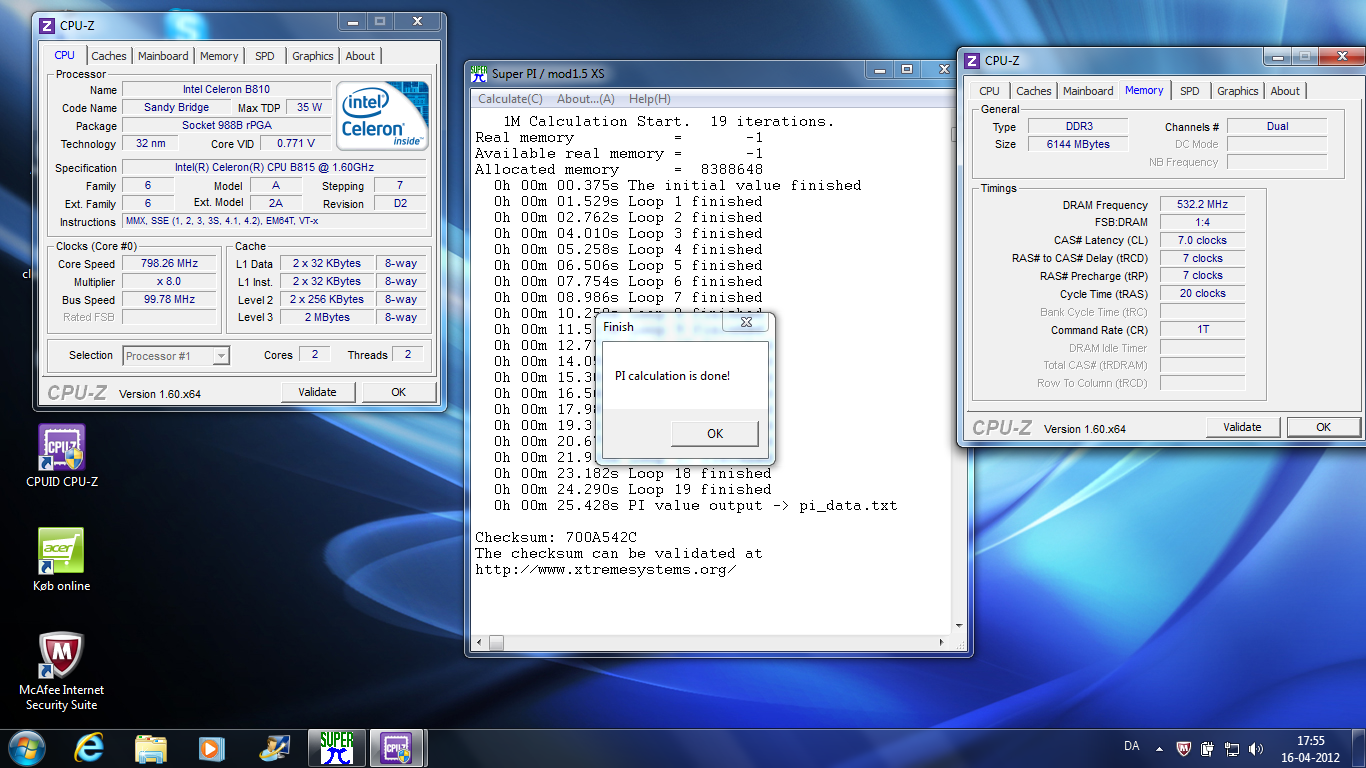This screenshot has height=768, width=1366.
Task: Switch to Super PI taskbar button
Action: coord(337,747)
